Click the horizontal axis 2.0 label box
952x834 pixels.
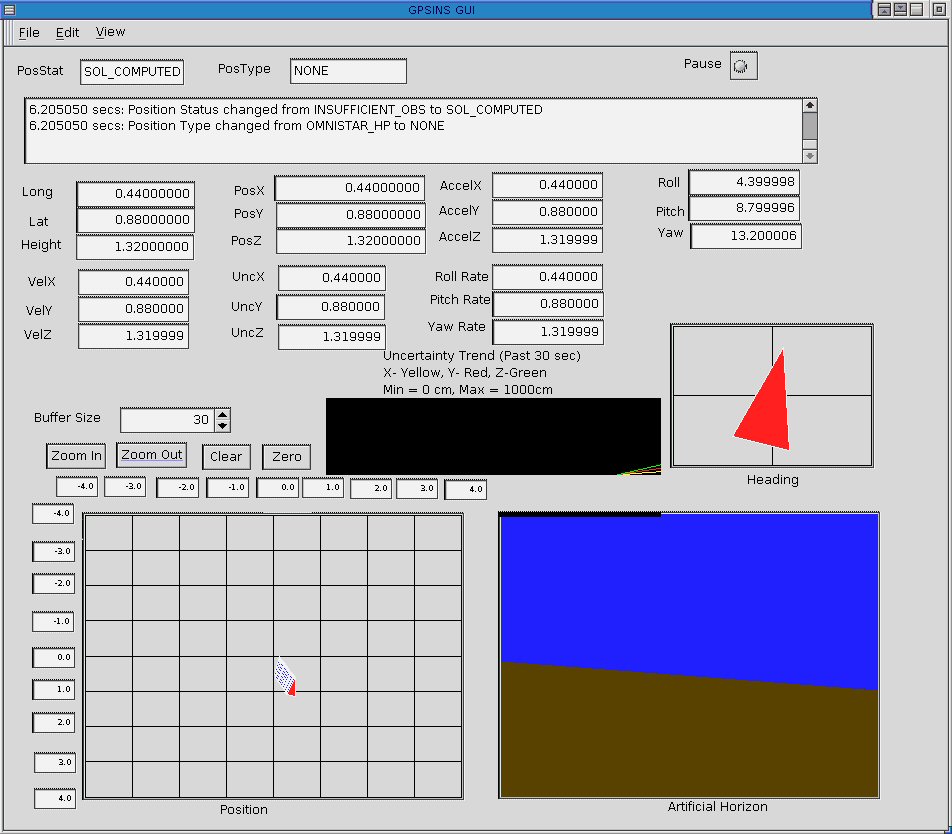(371, 488)
